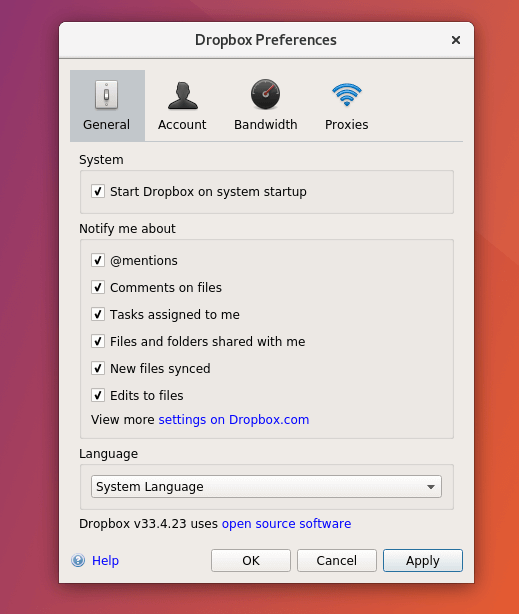Apply the preference changes
Screen dimensions: 519x614
coord(423,560)
